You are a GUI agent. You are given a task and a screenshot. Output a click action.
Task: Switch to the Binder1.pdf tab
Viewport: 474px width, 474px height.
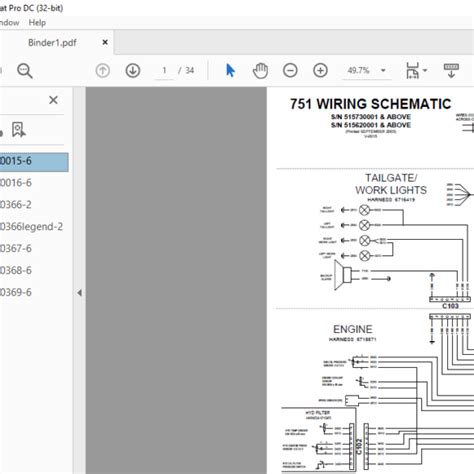tap(52, 43)
